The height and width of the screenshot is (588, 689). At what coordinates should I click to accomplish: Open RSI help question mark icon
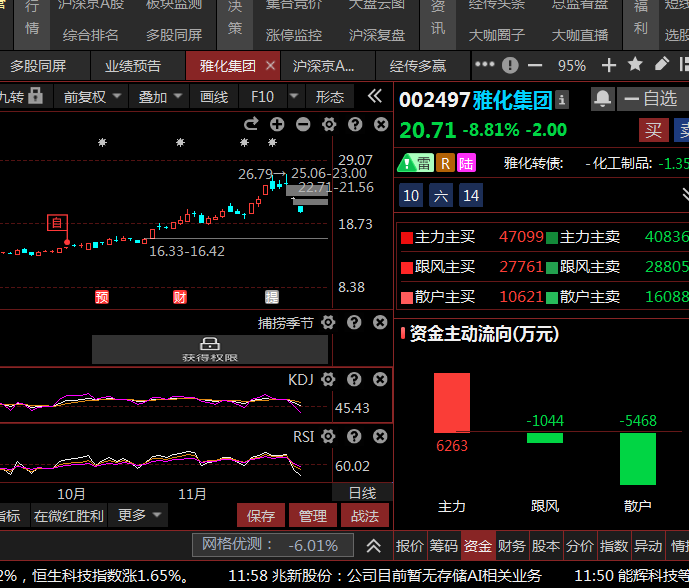point(354,436)
